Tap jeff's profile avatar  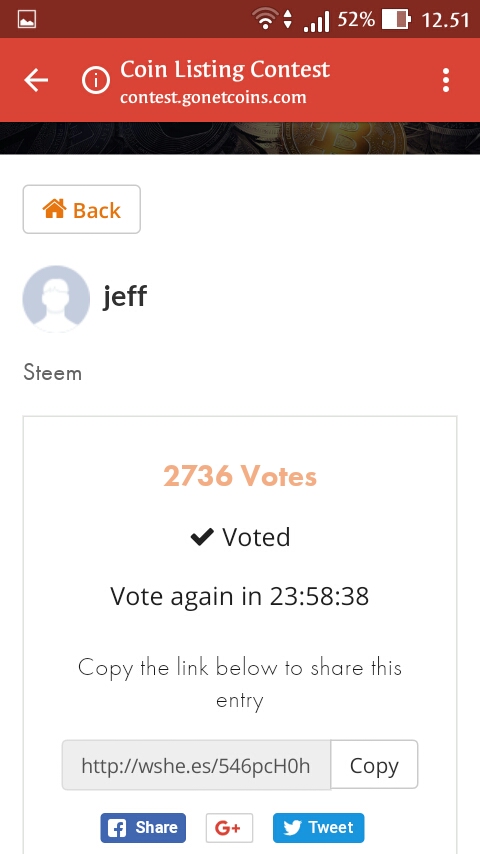click(56, 298)
